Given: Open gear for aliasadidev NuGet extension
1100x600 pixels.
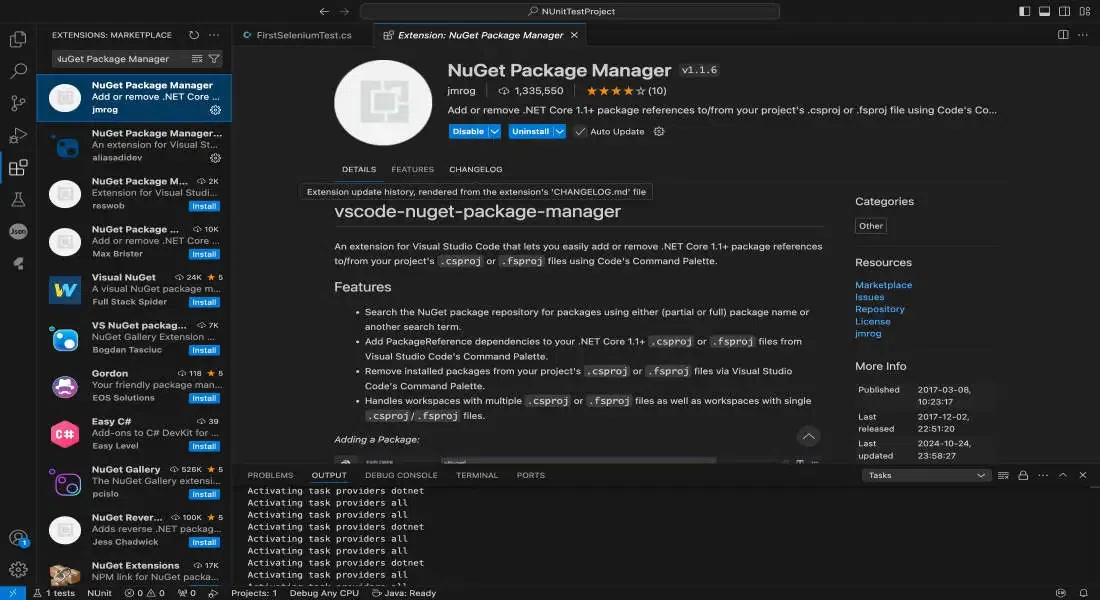Looking at the screenshot, I should pyautogui.click(x=215, y=158).
